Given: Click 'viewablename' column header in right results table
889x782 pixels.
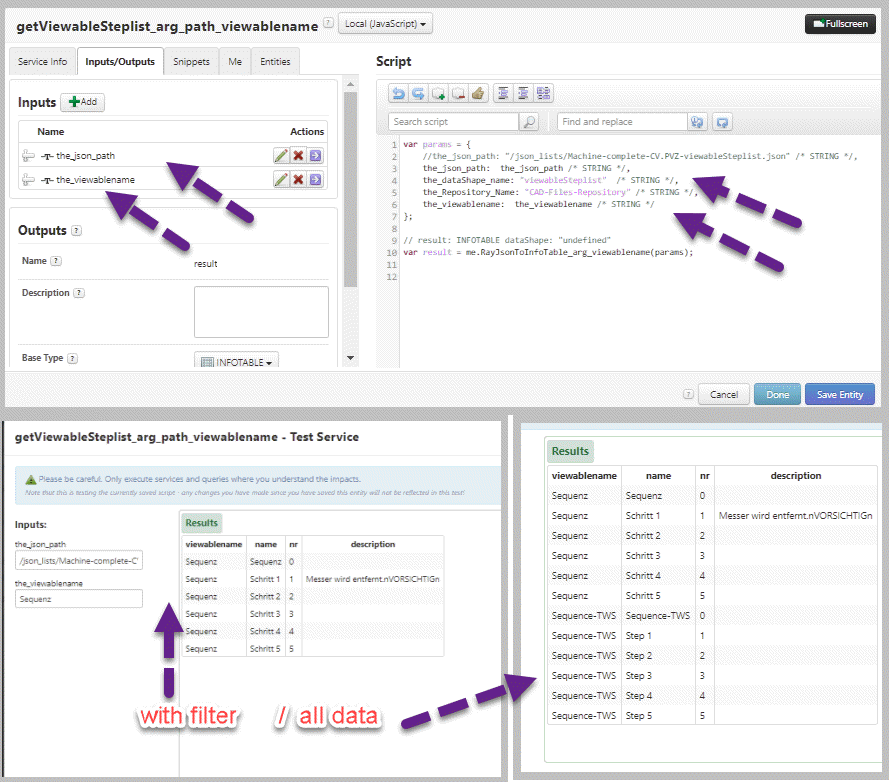Looking at the screenshot, I should coord(584,476).
